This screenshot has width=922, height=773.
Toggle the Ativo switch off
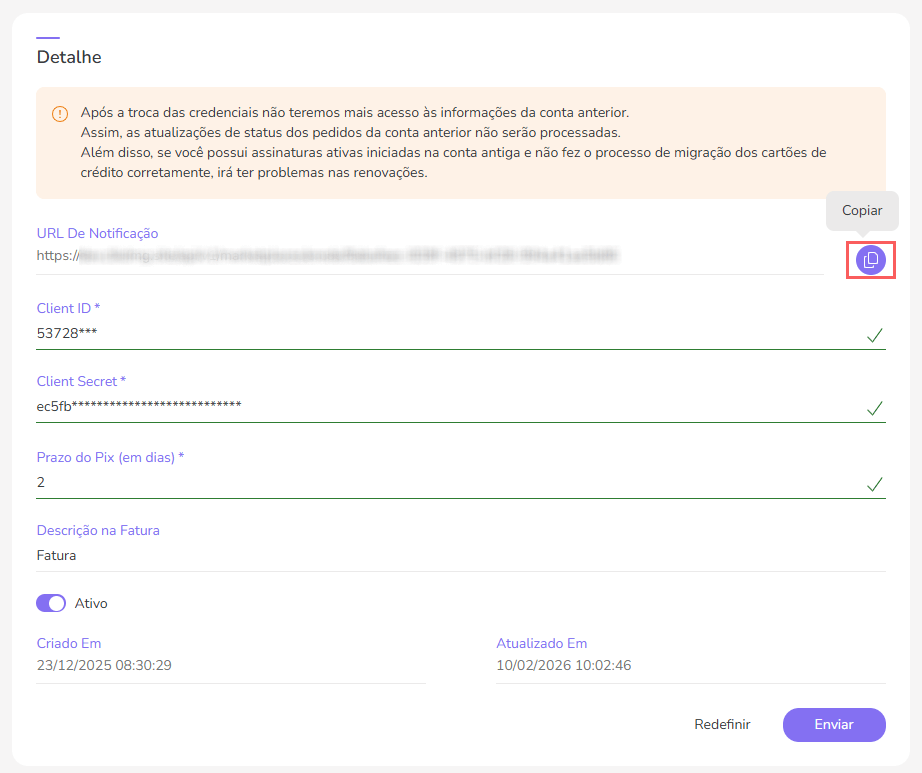[x=51, y=603]
